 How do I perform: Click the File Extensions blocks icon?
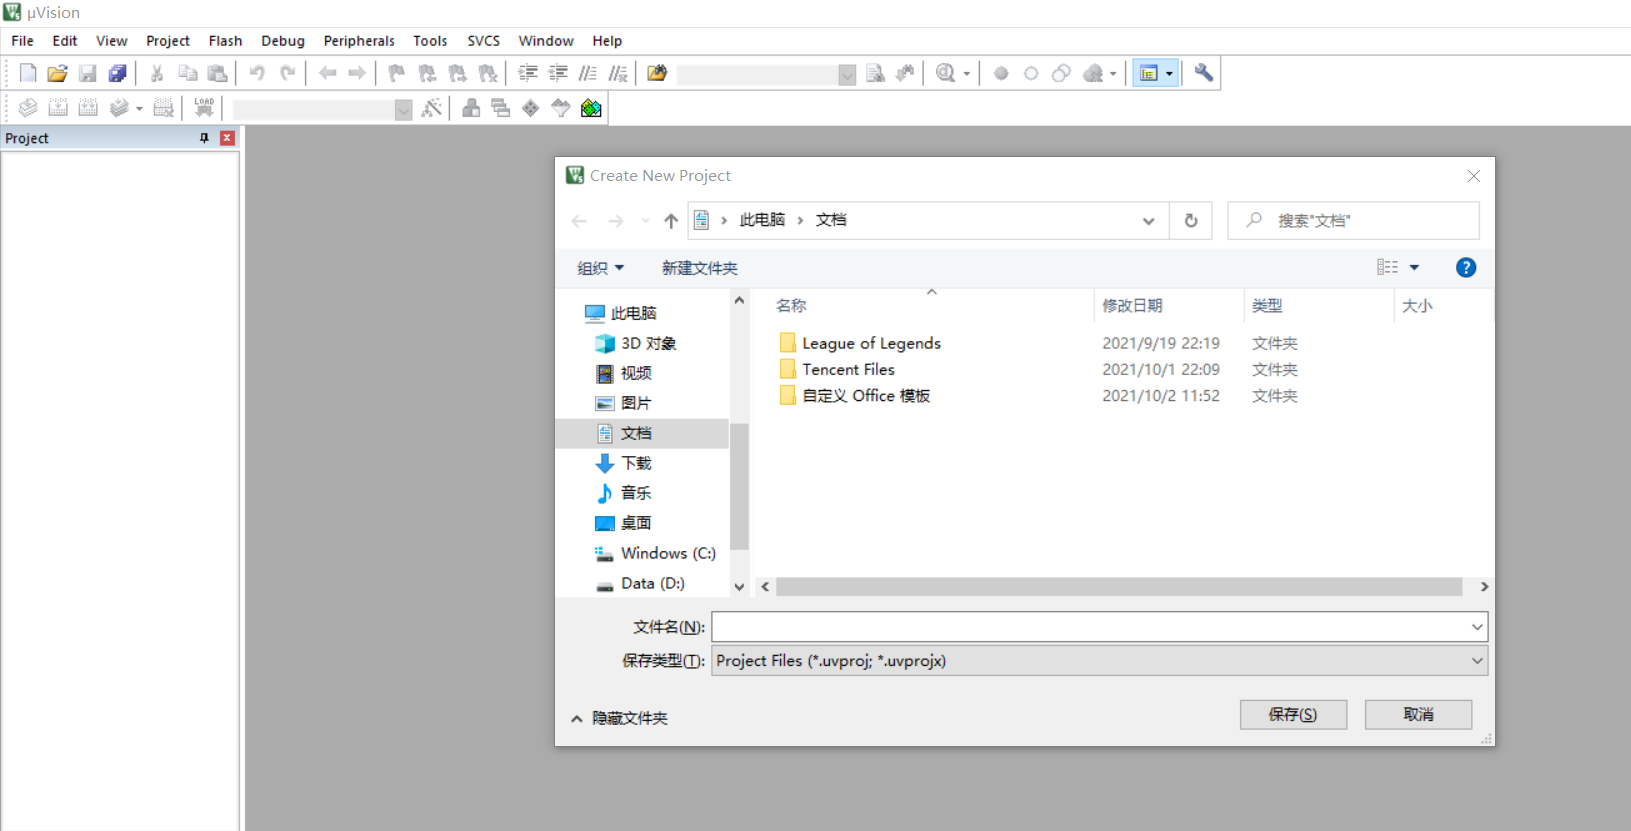[471, 108]
